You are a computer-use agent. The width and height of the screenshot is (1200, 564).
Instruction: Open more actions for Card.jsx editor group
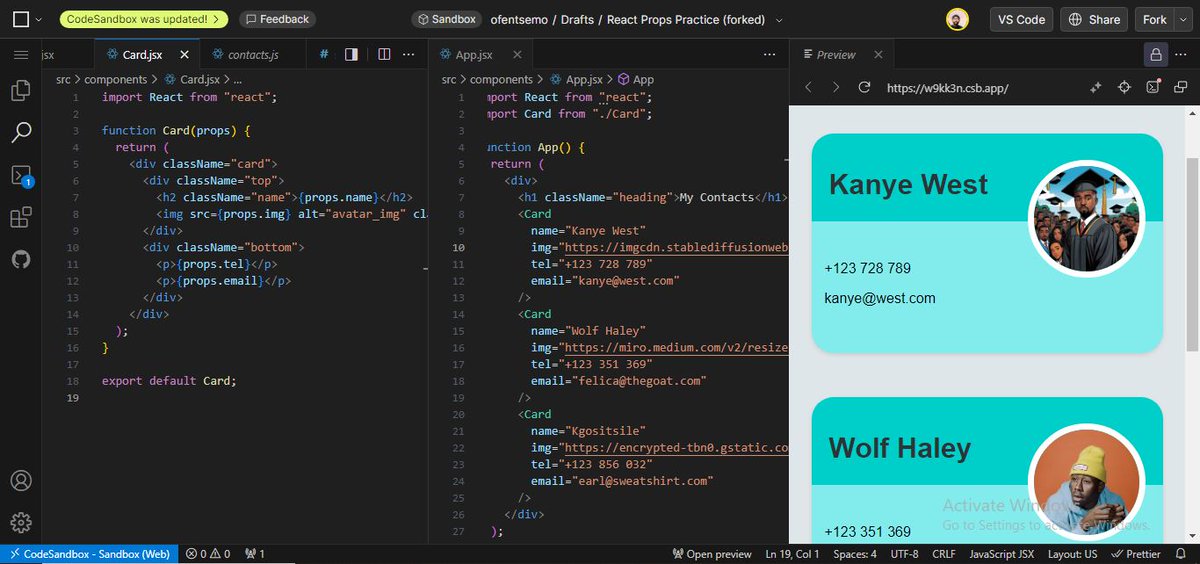[x=406, y=54]
